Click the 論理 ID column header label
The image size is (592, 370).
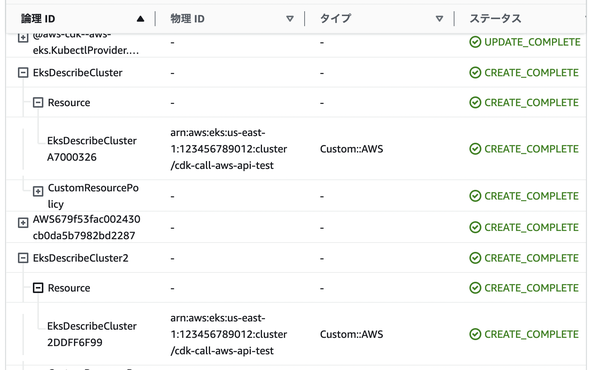pos(38,18)
